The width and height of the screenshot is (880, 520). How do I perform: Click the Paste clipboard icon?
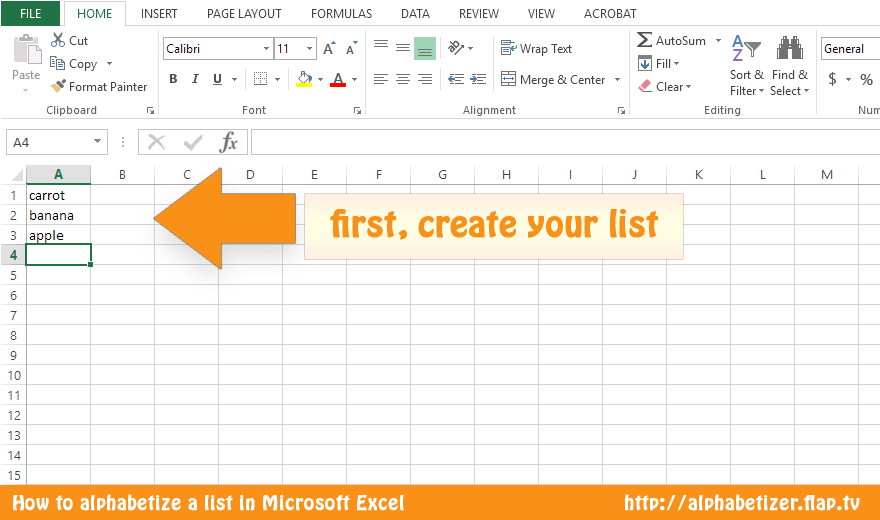[26, 49]
